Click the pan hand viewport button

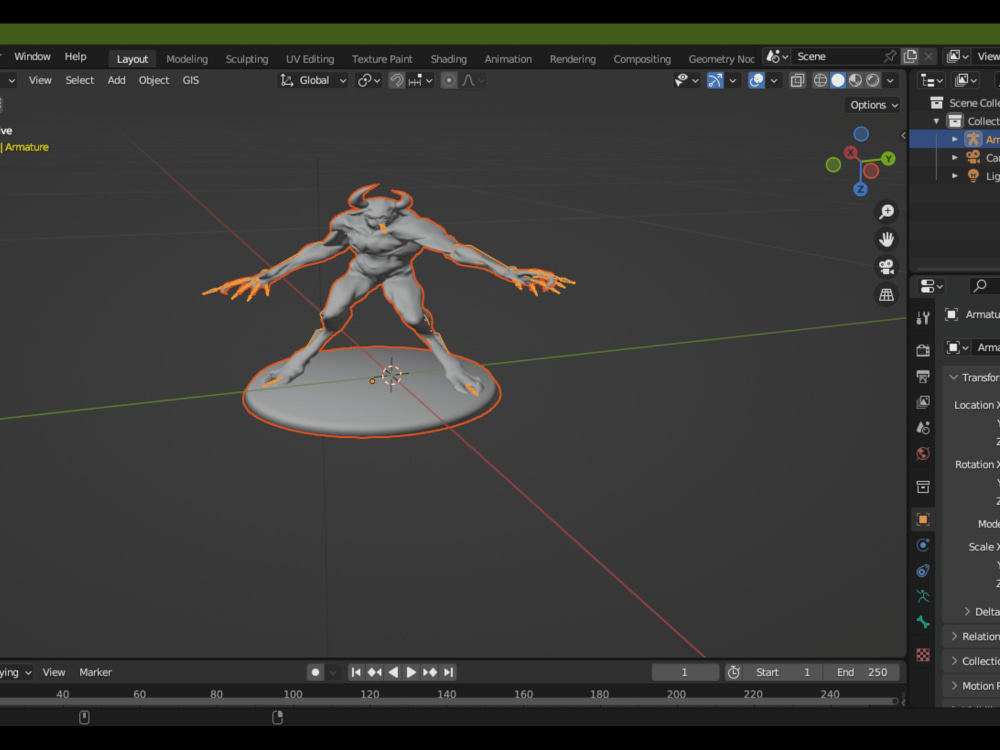(x=886, y=240)
